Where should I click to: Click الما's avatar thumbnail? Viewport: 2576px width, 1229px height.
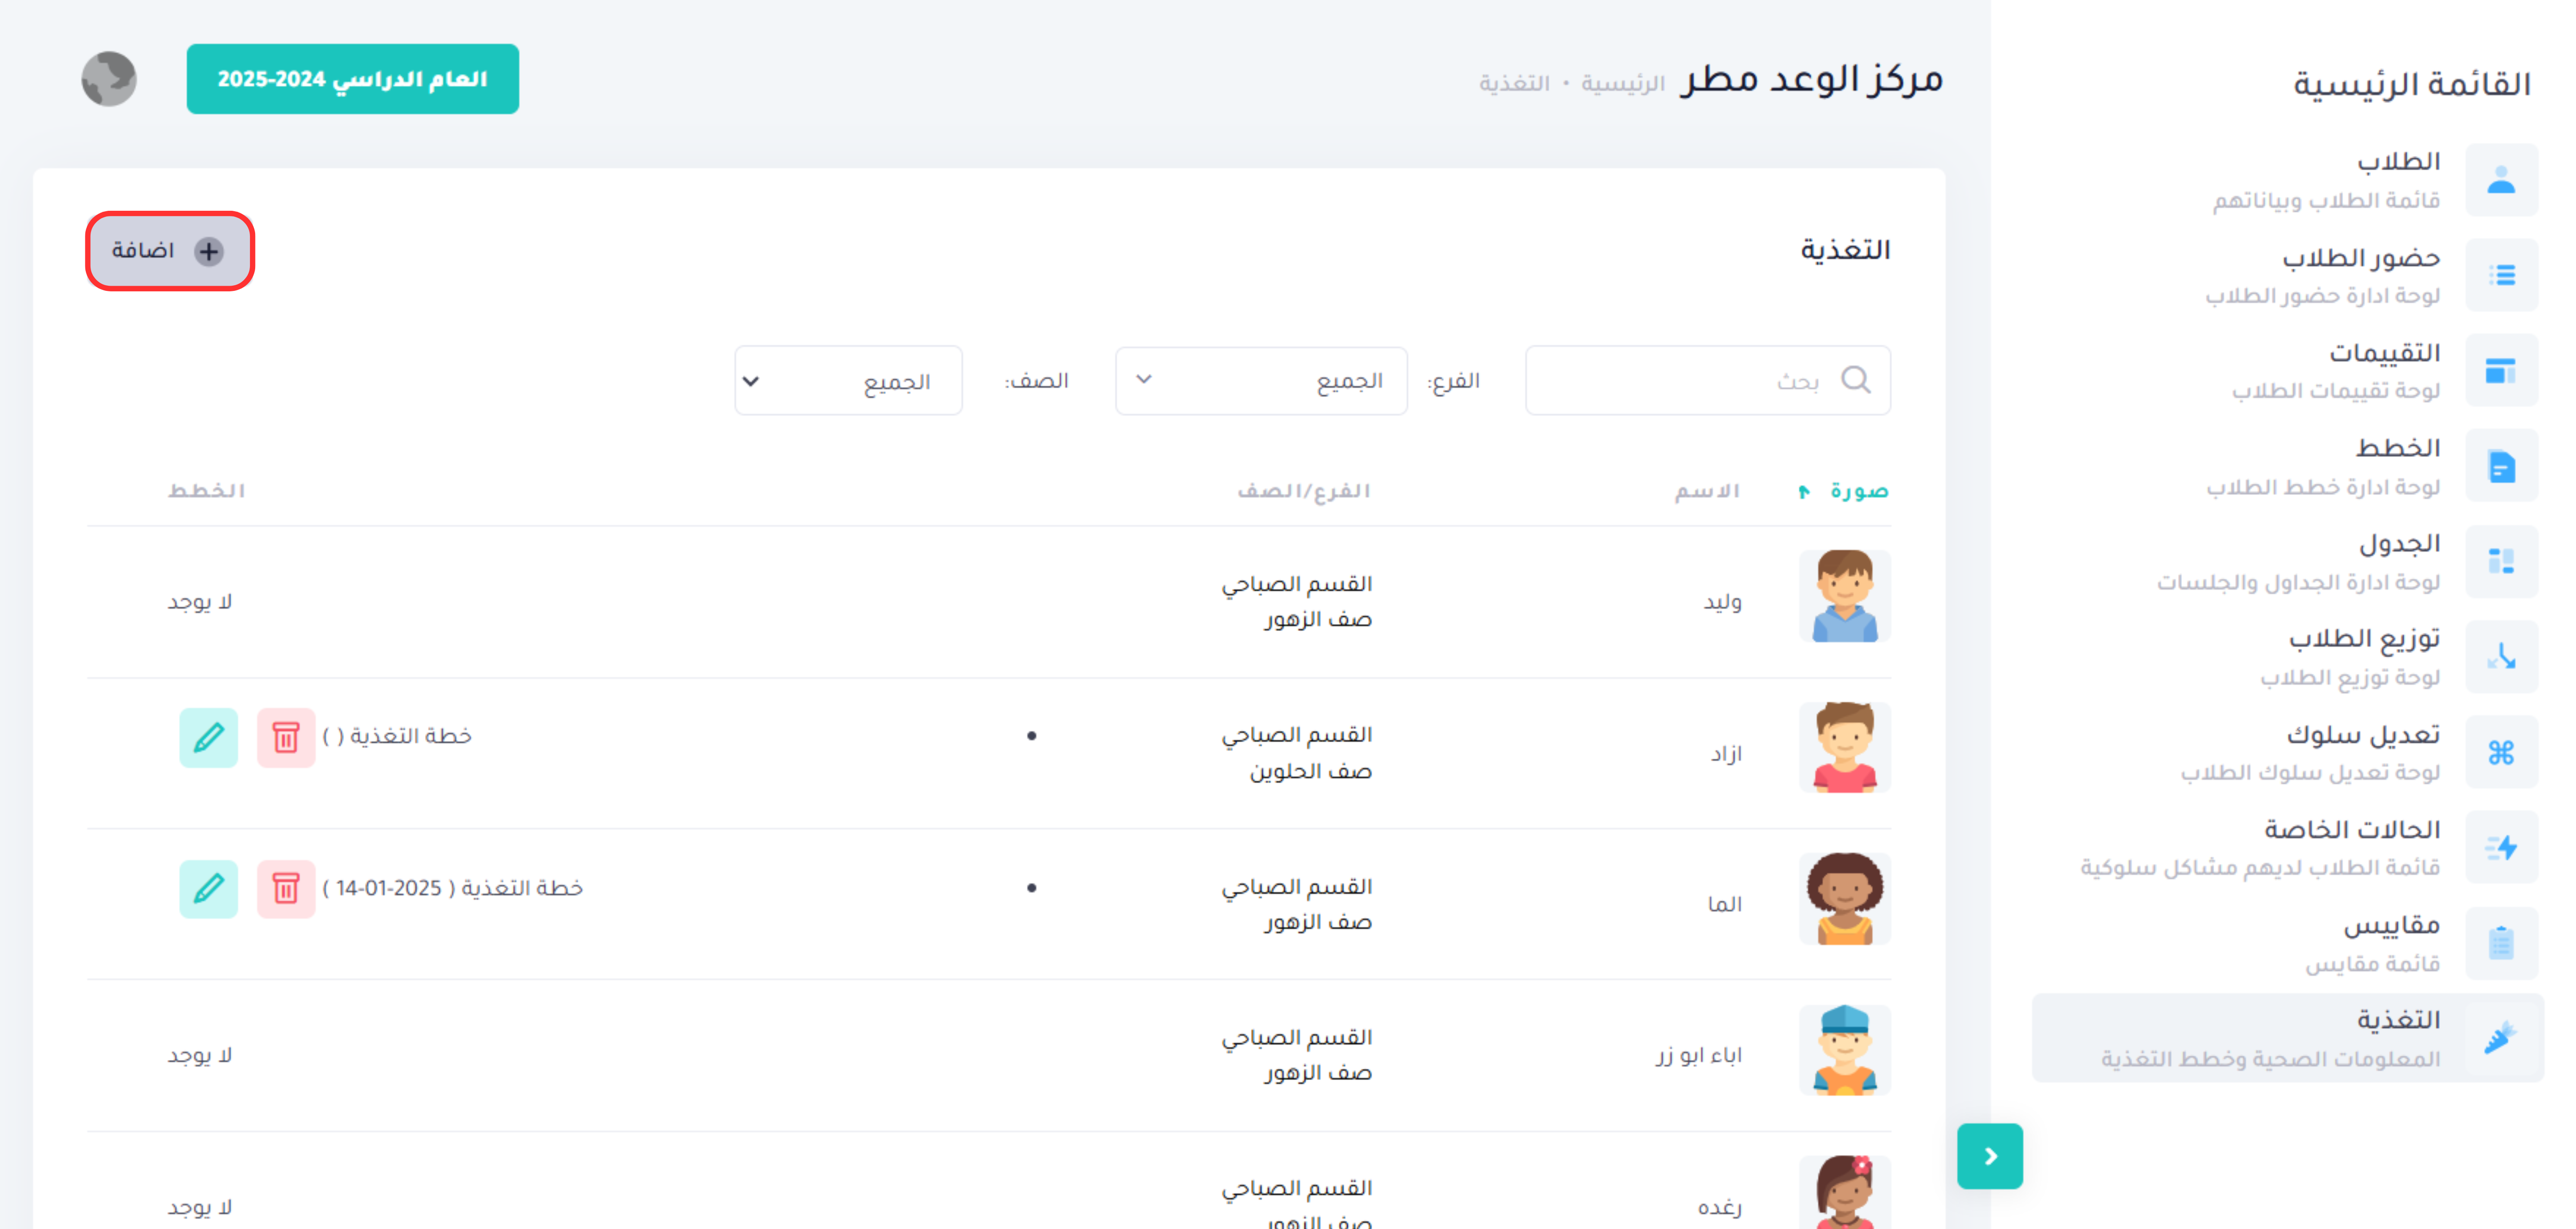[x=1844, y=898]
